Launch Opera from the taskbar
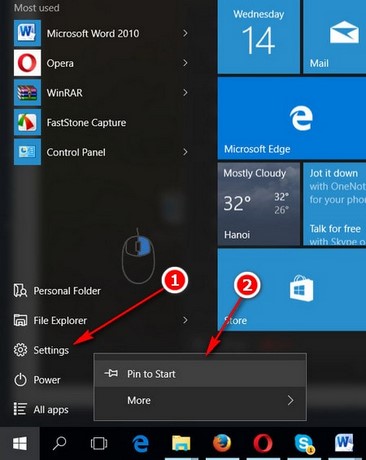The image size is (366, 460). click(x=263, y=443)
